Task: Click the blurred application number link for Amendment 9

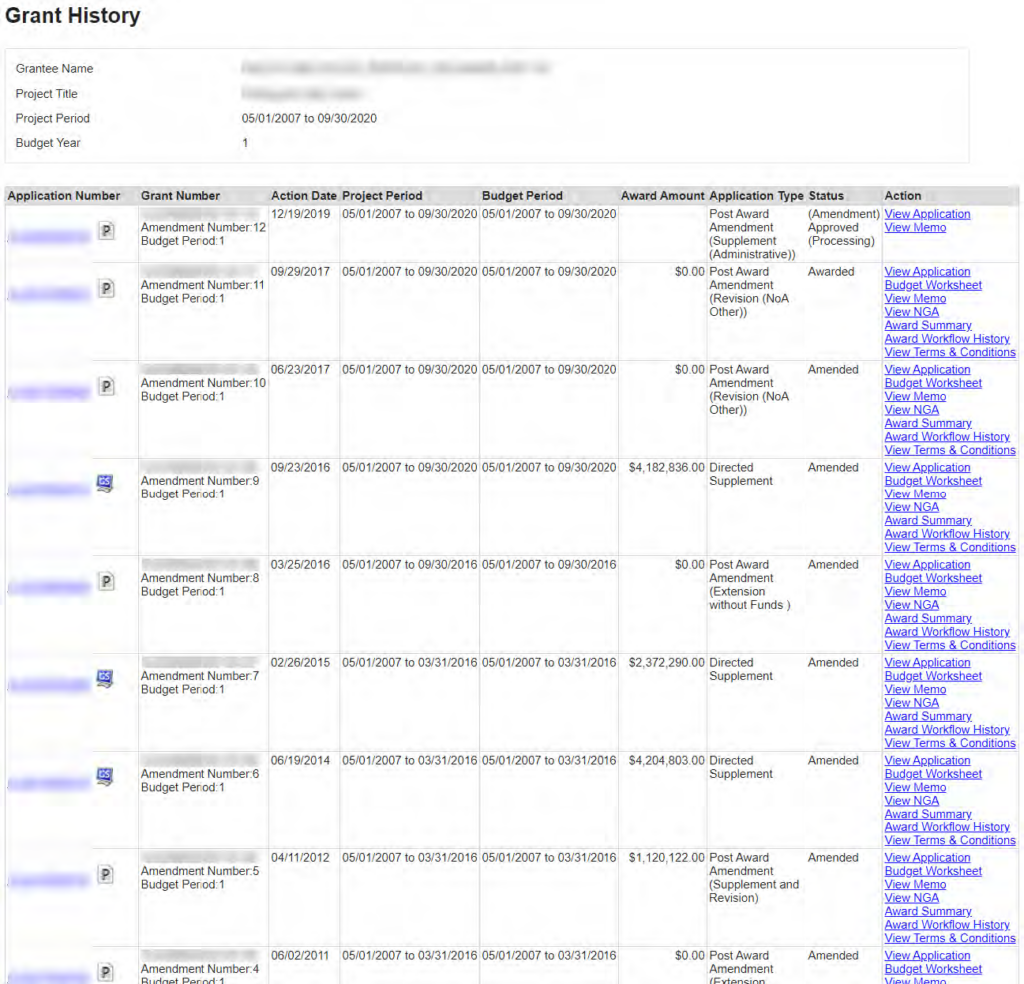Action: [x=48, y=489]
